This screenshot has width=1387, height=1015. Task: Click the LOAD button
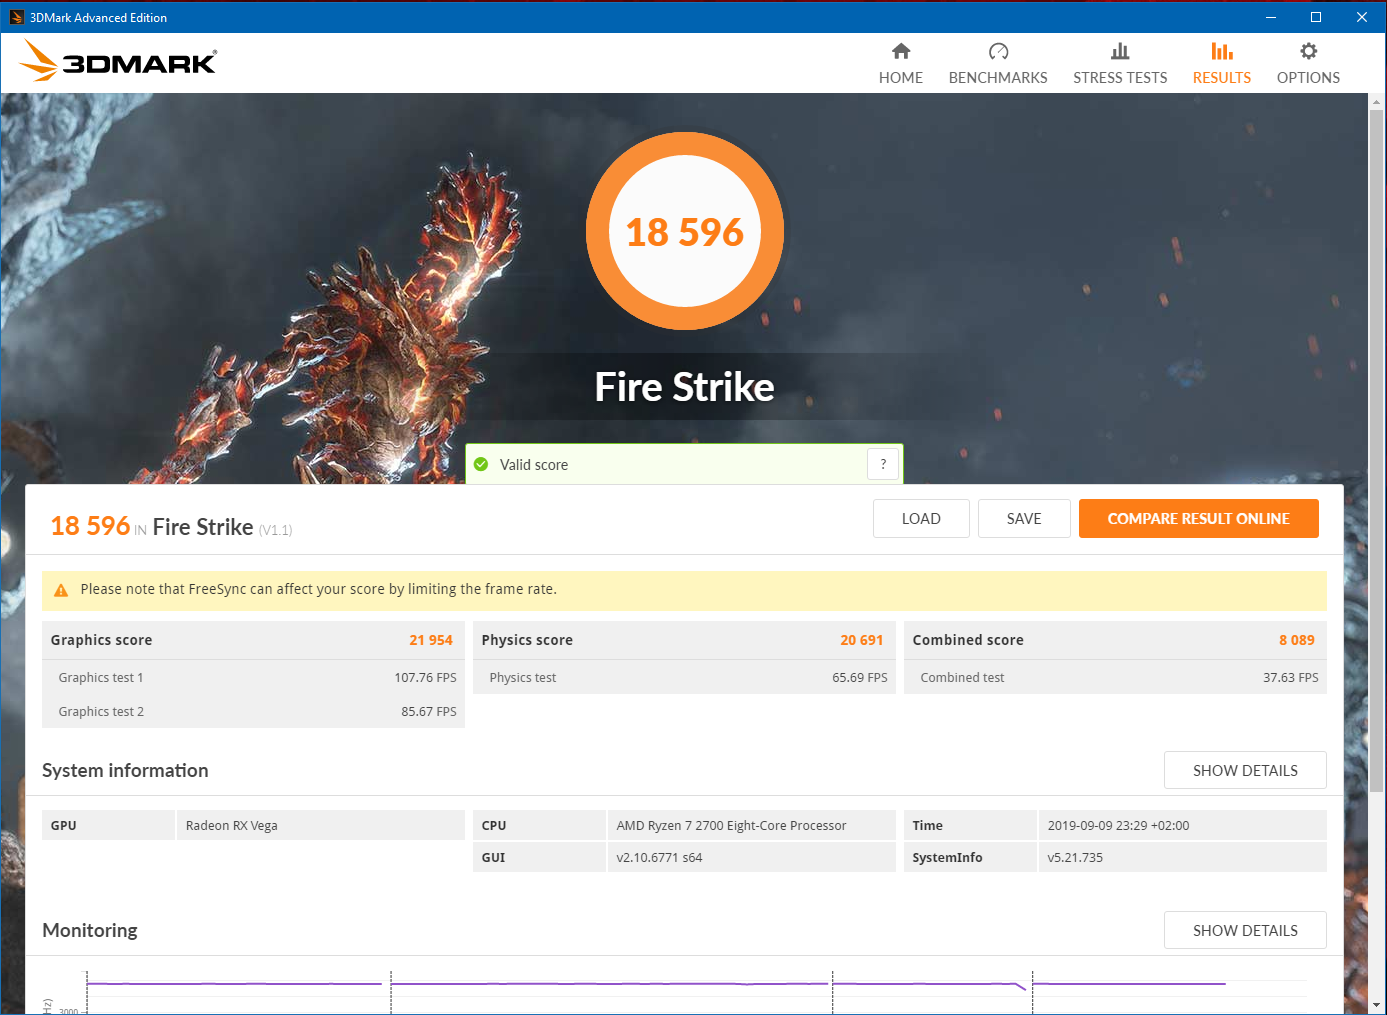tap(921, 519)
